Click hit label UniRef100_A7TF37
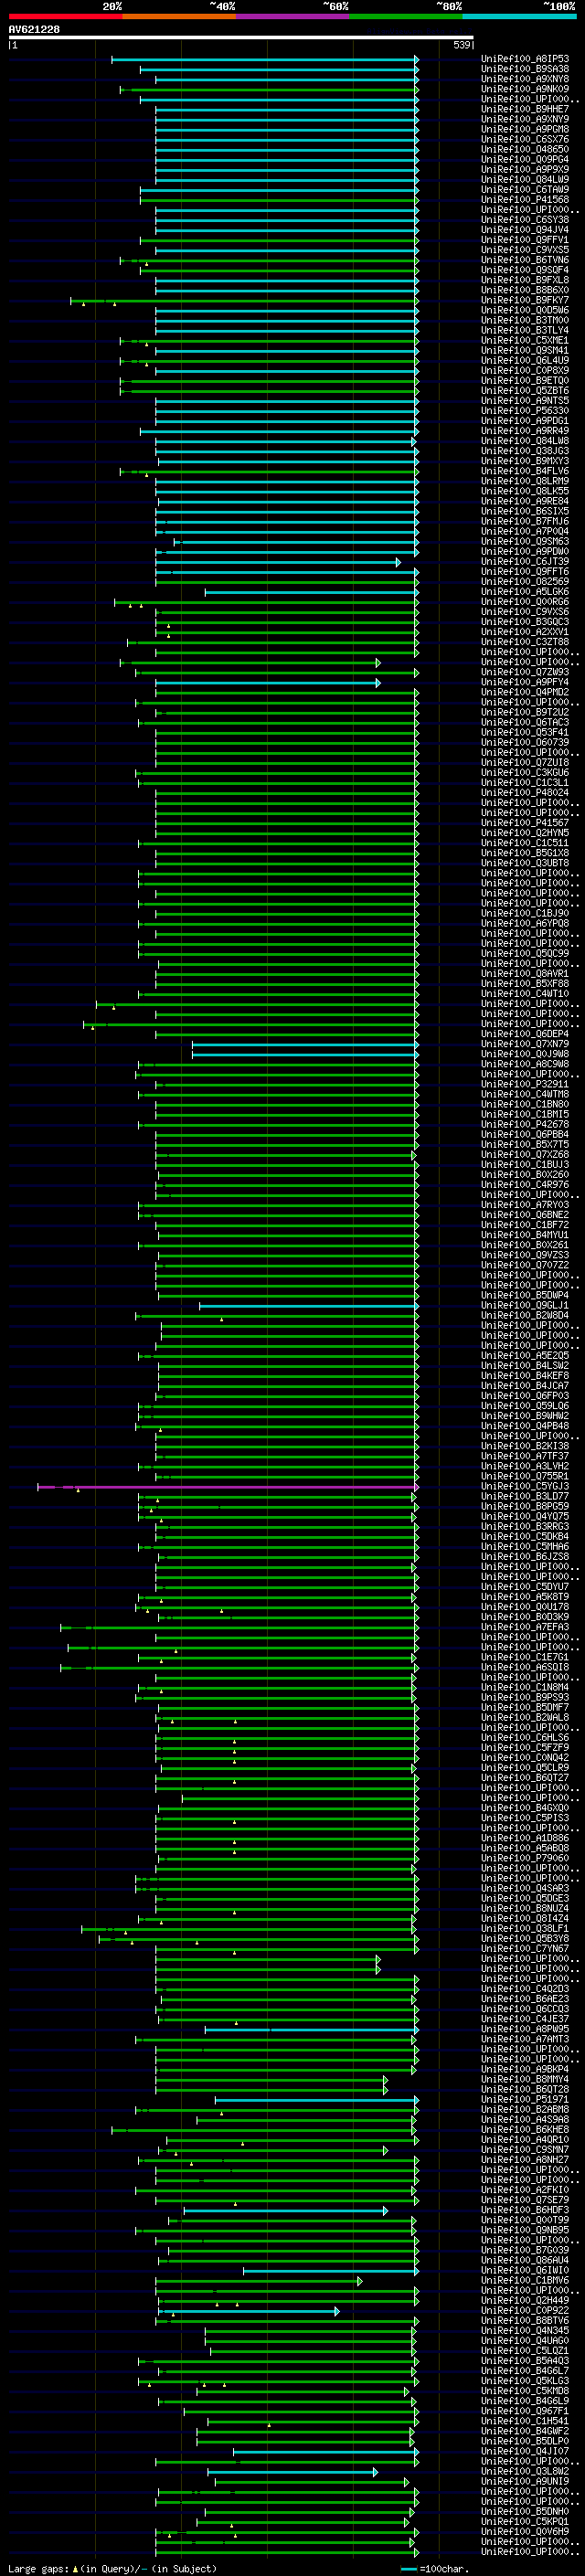 click(525, 1456)
